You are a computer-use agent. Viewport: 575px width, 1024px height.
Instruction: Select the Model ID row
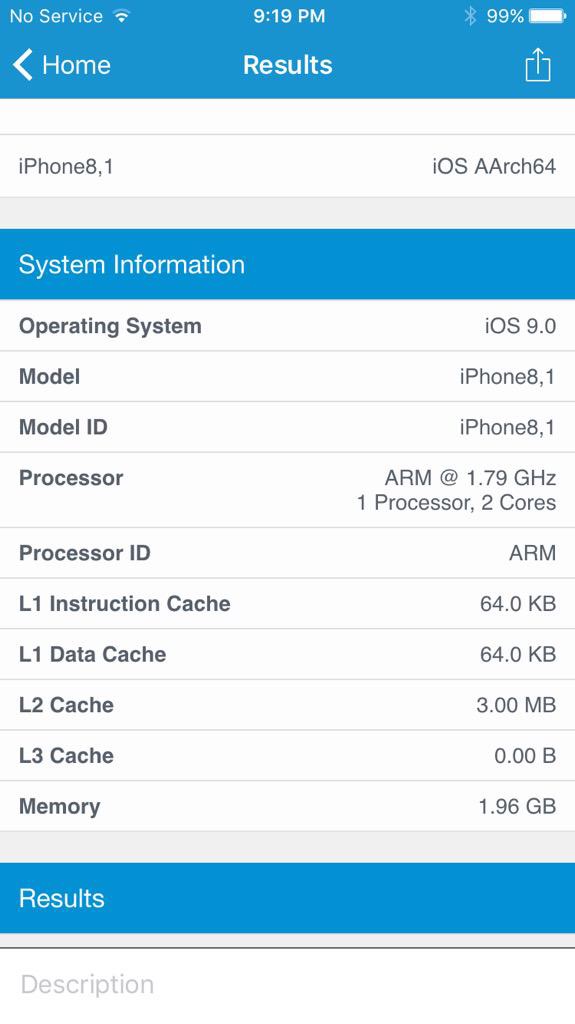pyautogui.click(x=288, y=427)
